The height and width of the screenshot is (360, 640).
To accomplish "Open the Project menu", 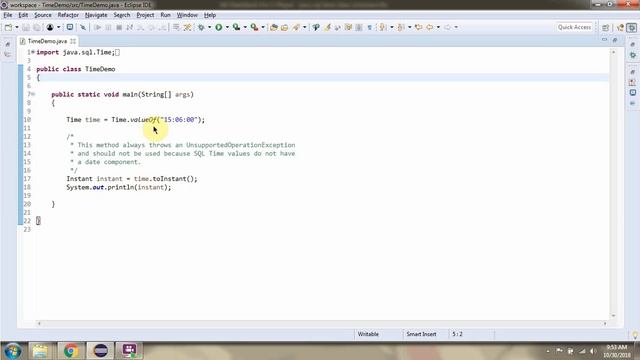I will click(x=145, y=15).
